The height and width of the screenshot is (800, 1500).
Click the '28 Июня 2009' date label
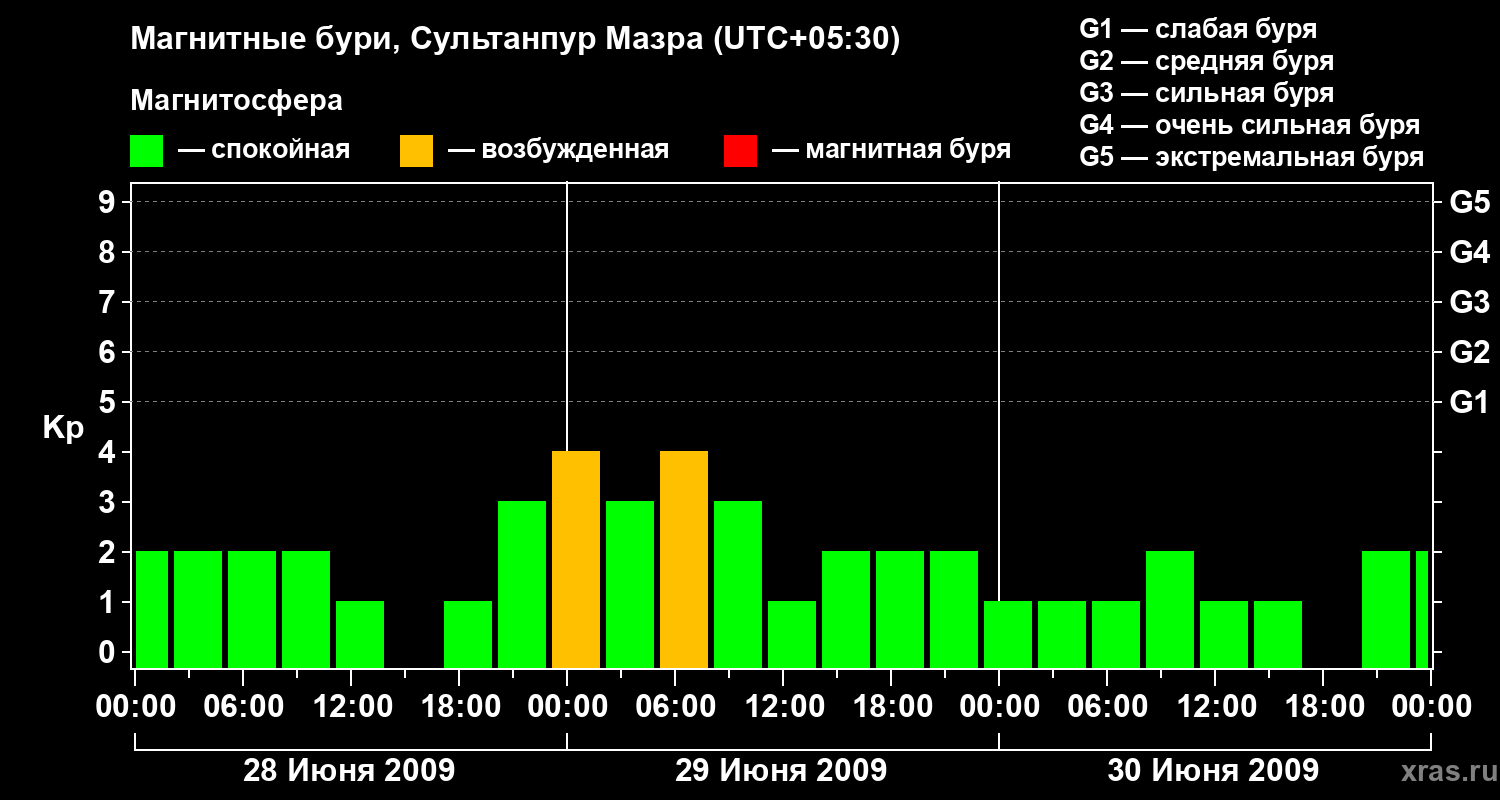(349, 771)
